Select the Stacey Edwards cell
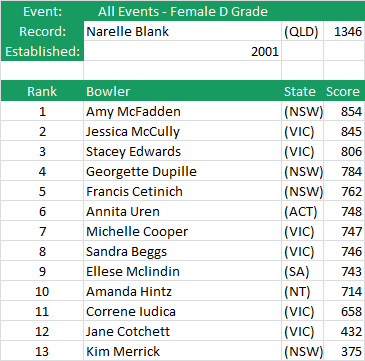Image resolution: width=365 pixels, height=361 pixels. 182,151
